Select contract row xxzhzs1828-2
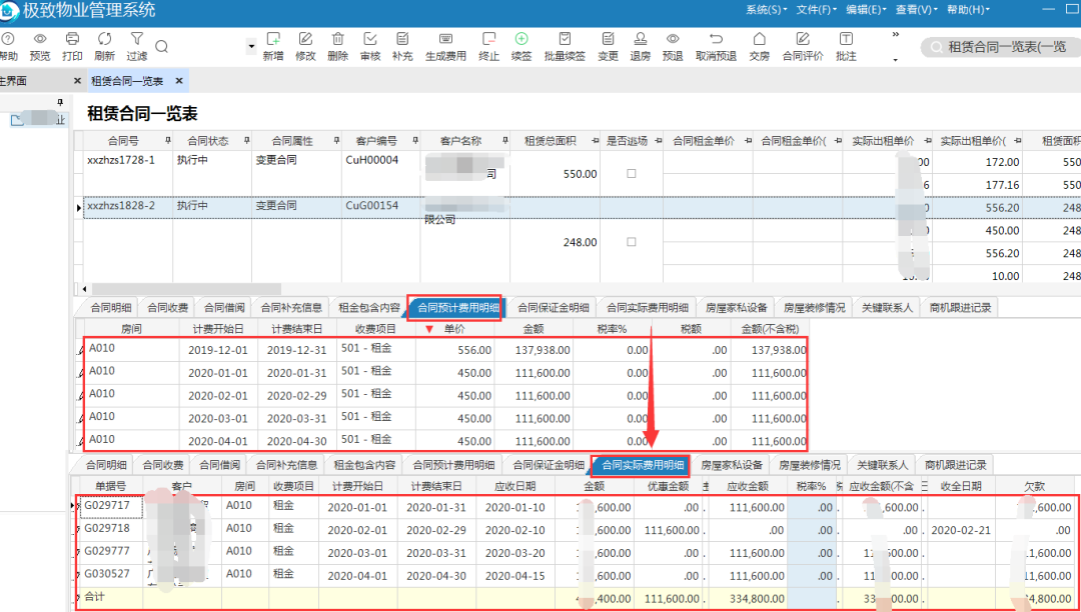This screenshot has height=612, width=1081. pos(121,205)
